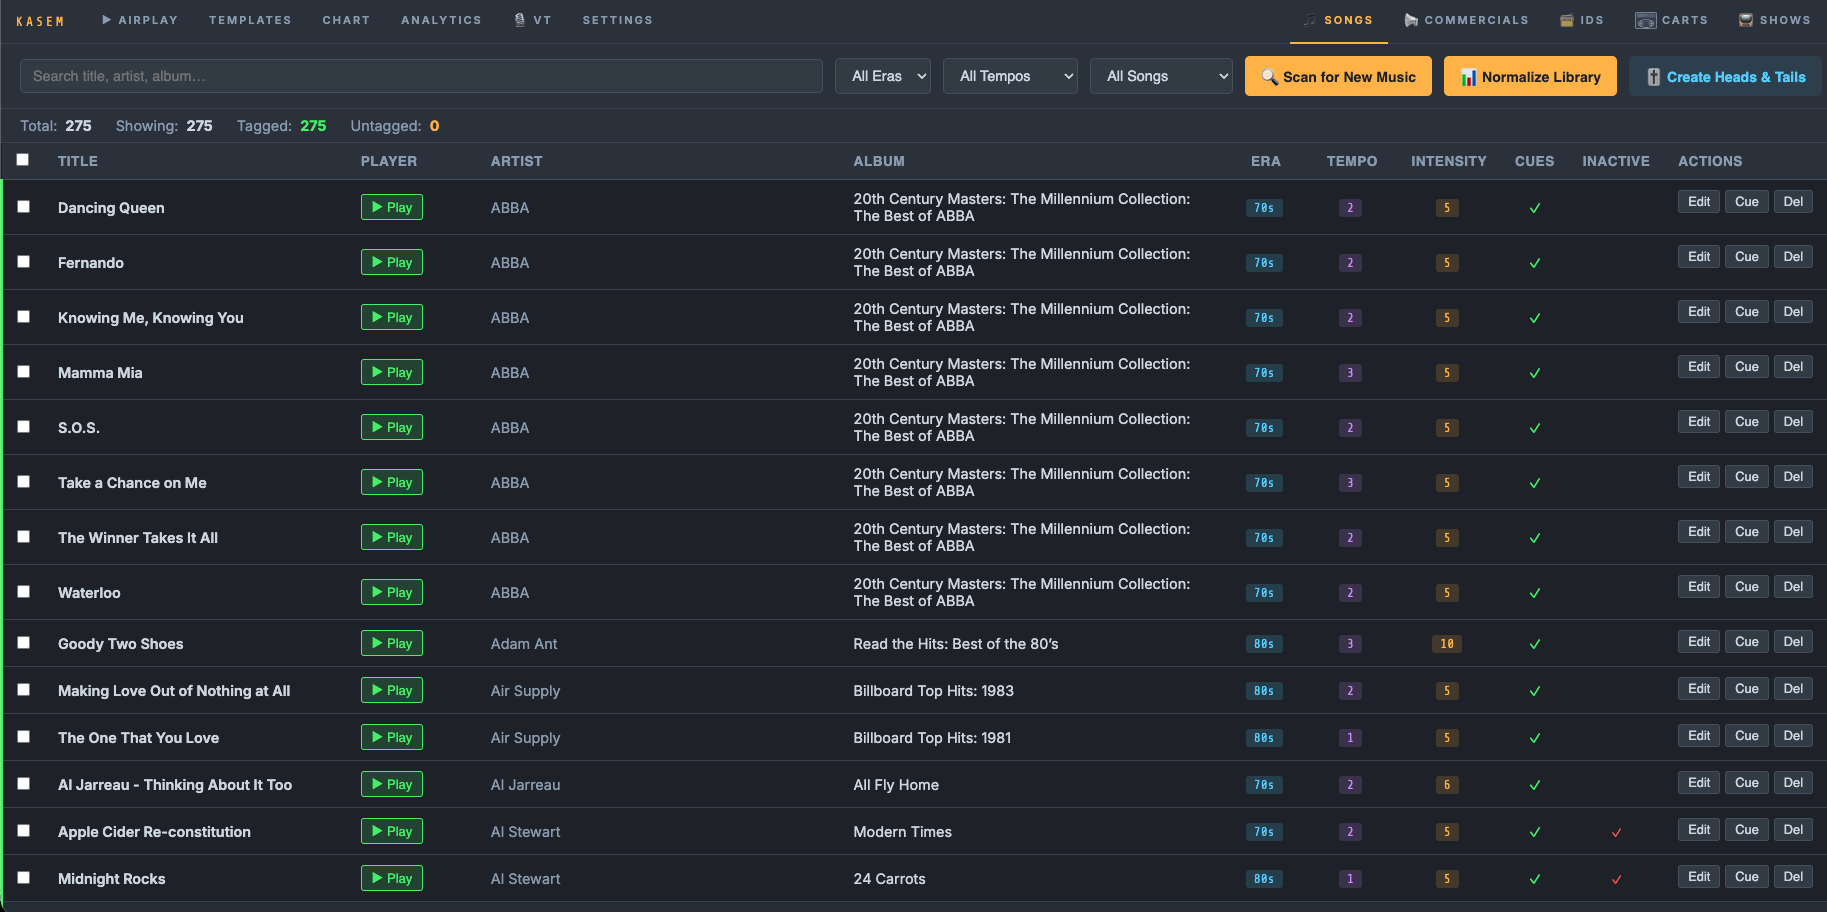Open Cue editor for S.O.S.

point(1747,422)
